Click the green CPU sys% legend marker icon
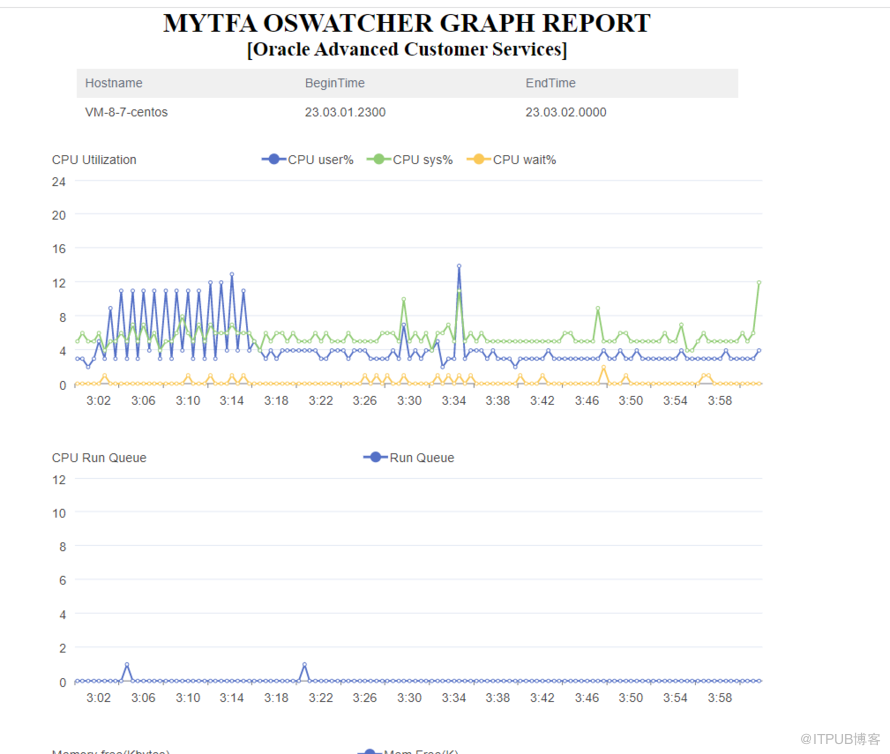 [x=378, y=160]
